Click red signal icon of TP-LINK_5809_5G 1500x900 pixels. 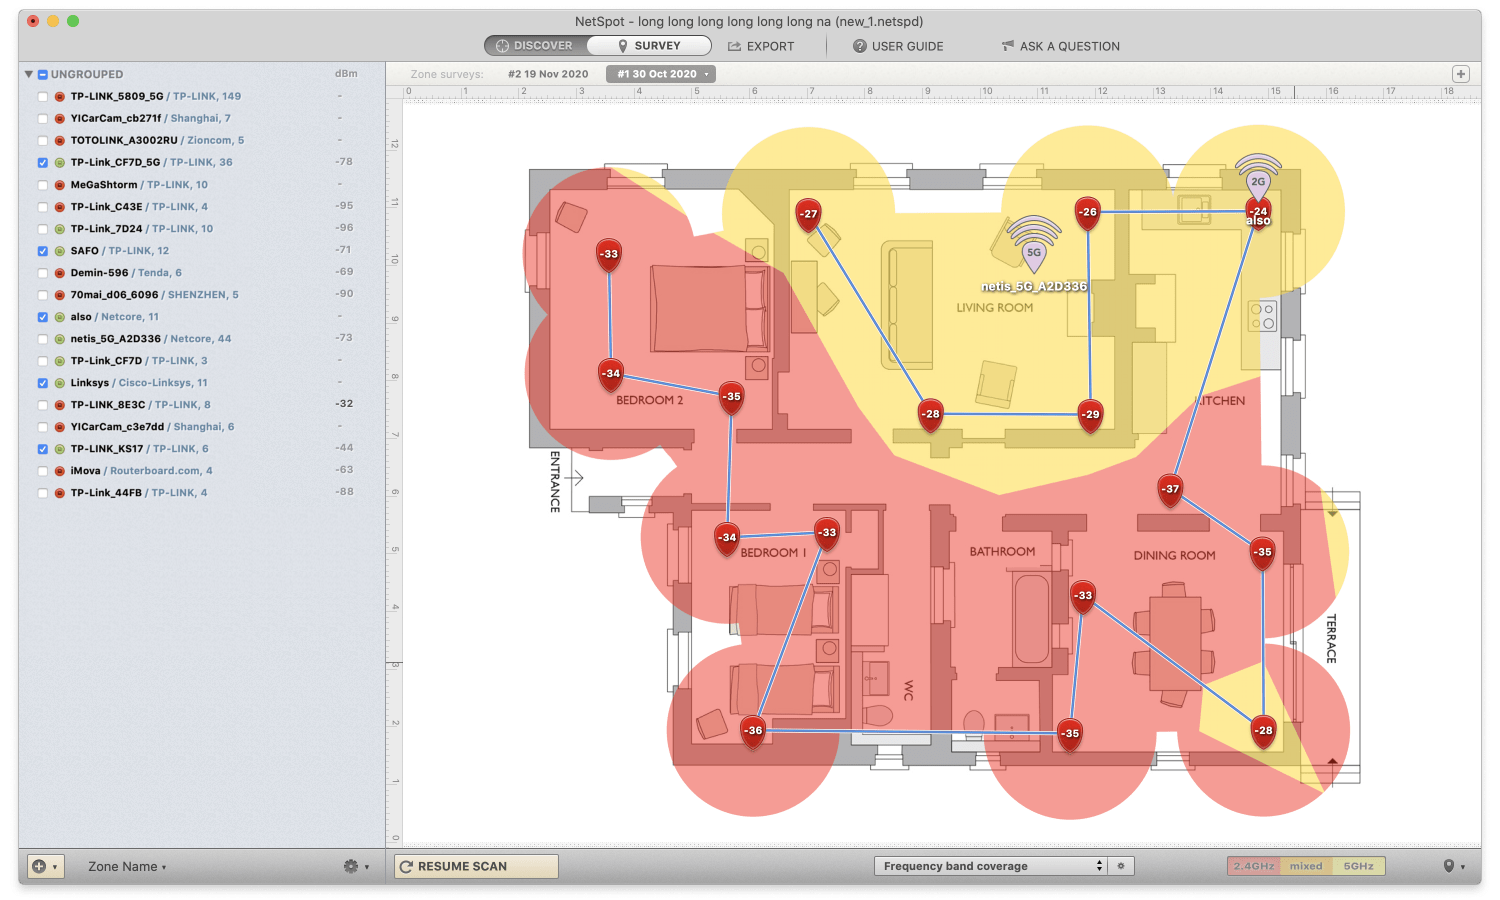(x=60, y=97)
